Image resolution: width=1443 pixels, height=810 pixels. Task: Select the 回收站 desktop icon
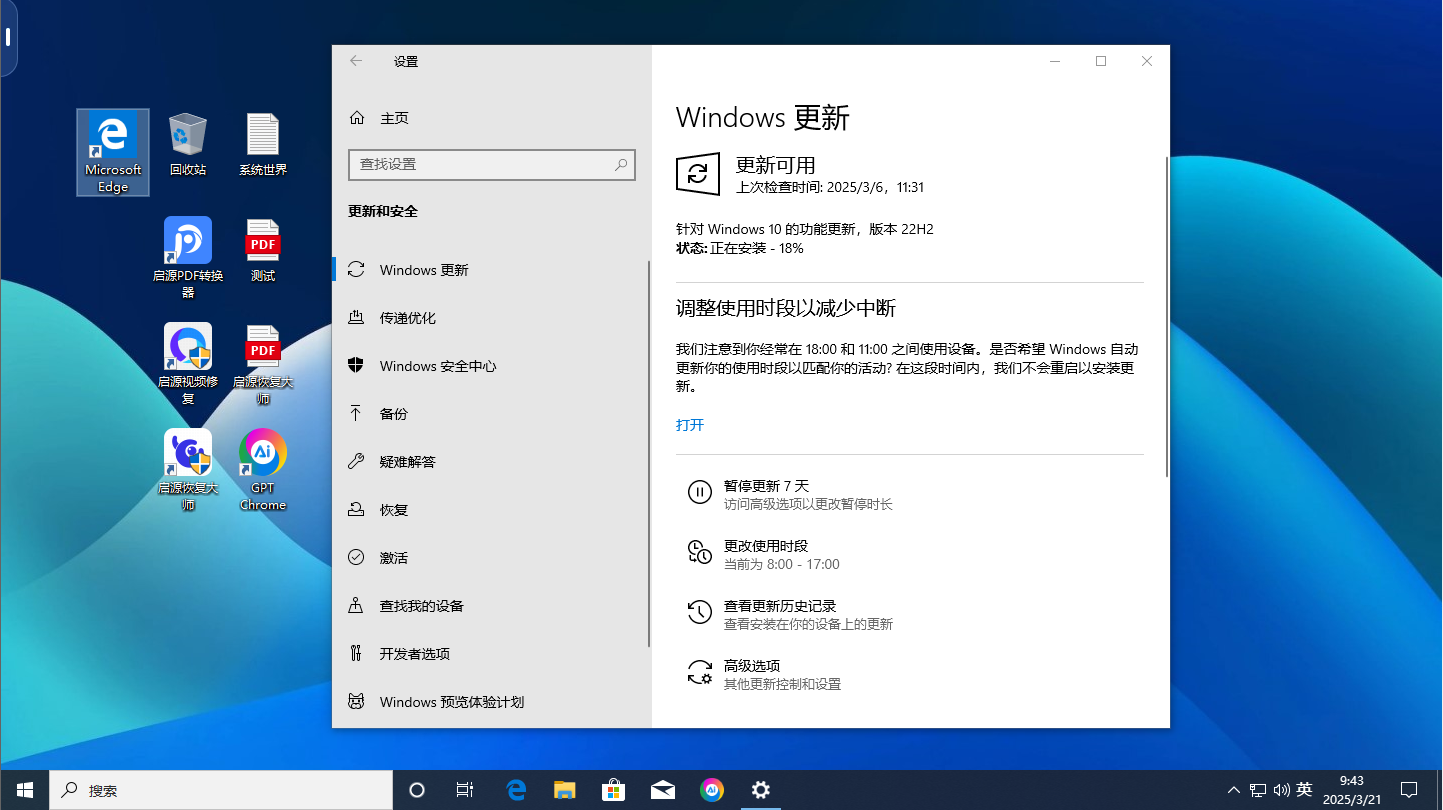pos(188,145)
